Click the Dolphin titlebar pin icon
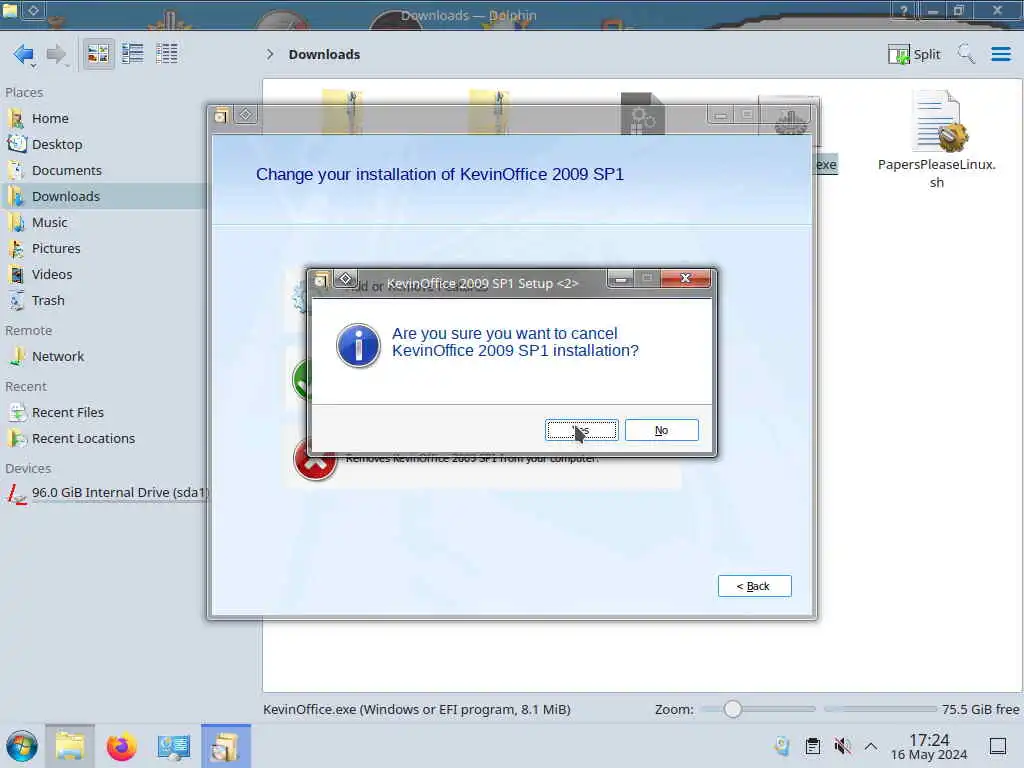 33,10
